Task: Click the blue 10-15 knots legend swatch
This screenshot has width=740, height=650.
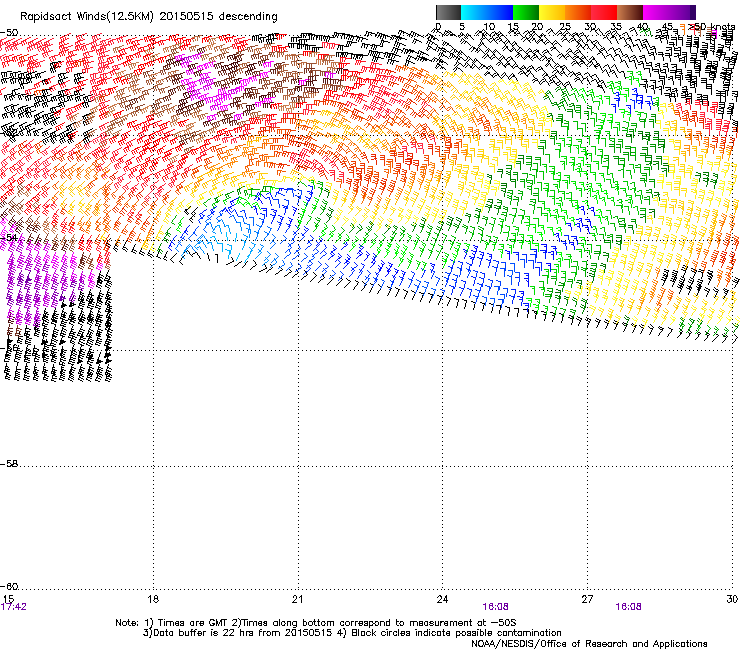Action: click(x=500, y=12)
